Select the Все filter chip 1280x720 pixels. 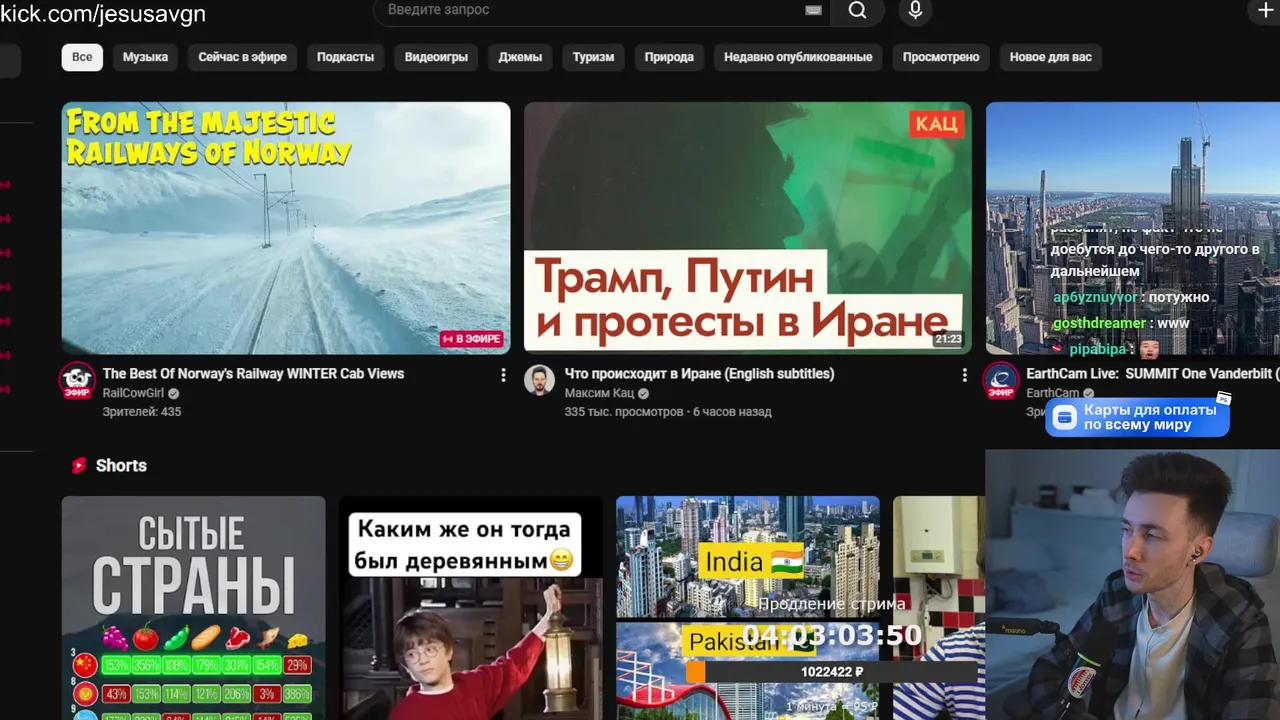[x=82, y=57]
